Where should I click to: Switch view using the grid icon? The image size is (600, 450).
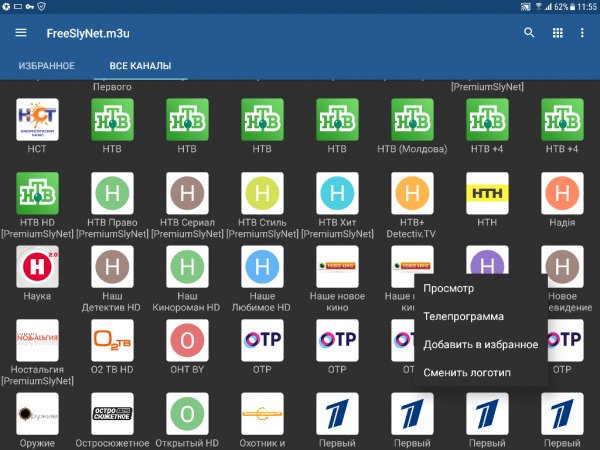click(558, 33)
